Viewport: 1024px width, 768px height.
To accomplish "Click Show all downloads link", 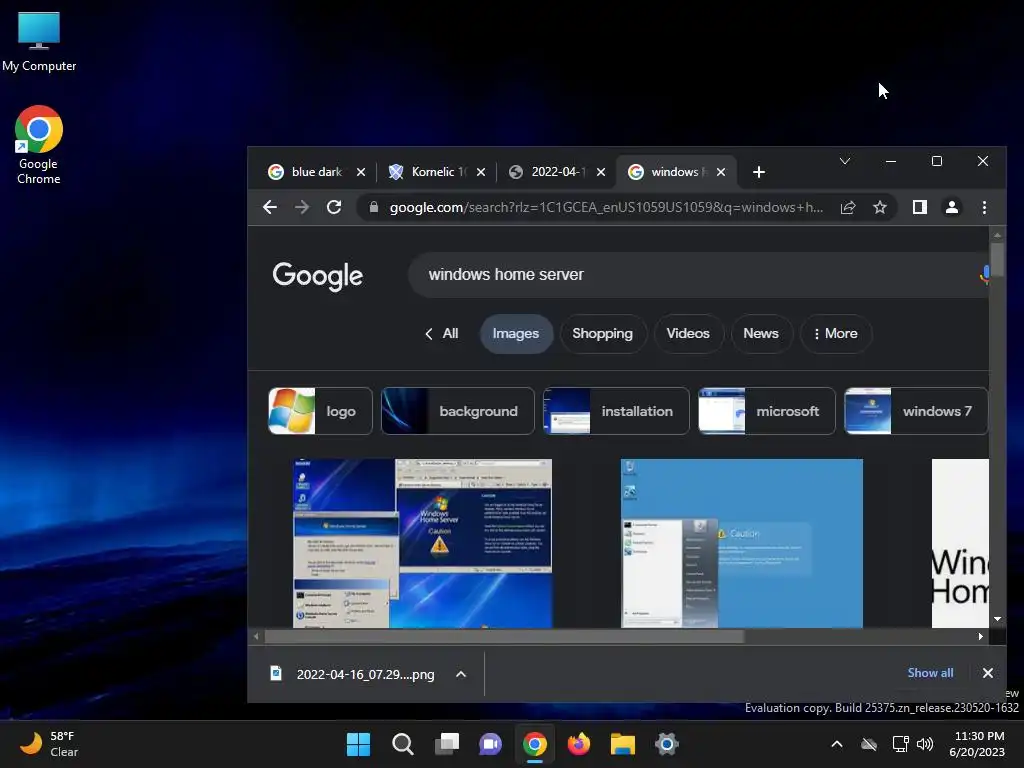I will [x=930, y=673].
